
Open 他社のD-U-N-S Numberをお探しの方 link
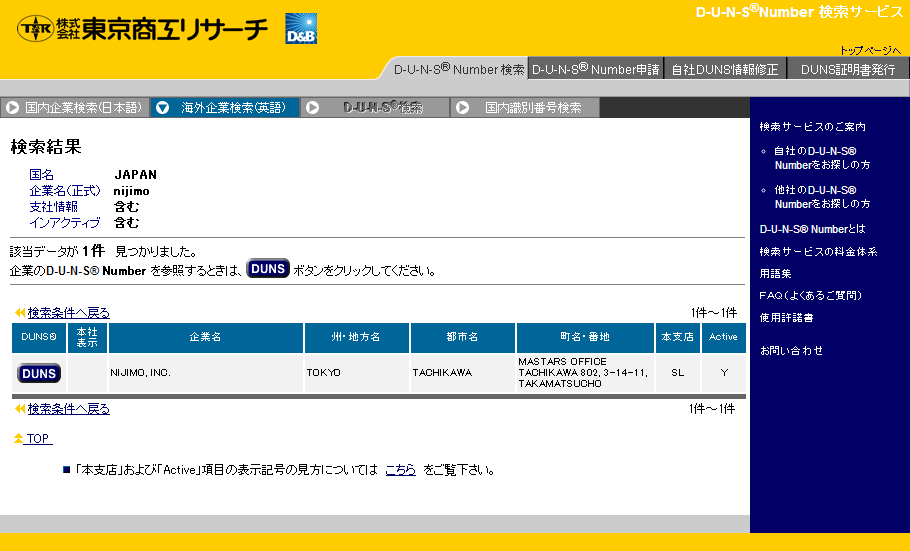point(822,197)
